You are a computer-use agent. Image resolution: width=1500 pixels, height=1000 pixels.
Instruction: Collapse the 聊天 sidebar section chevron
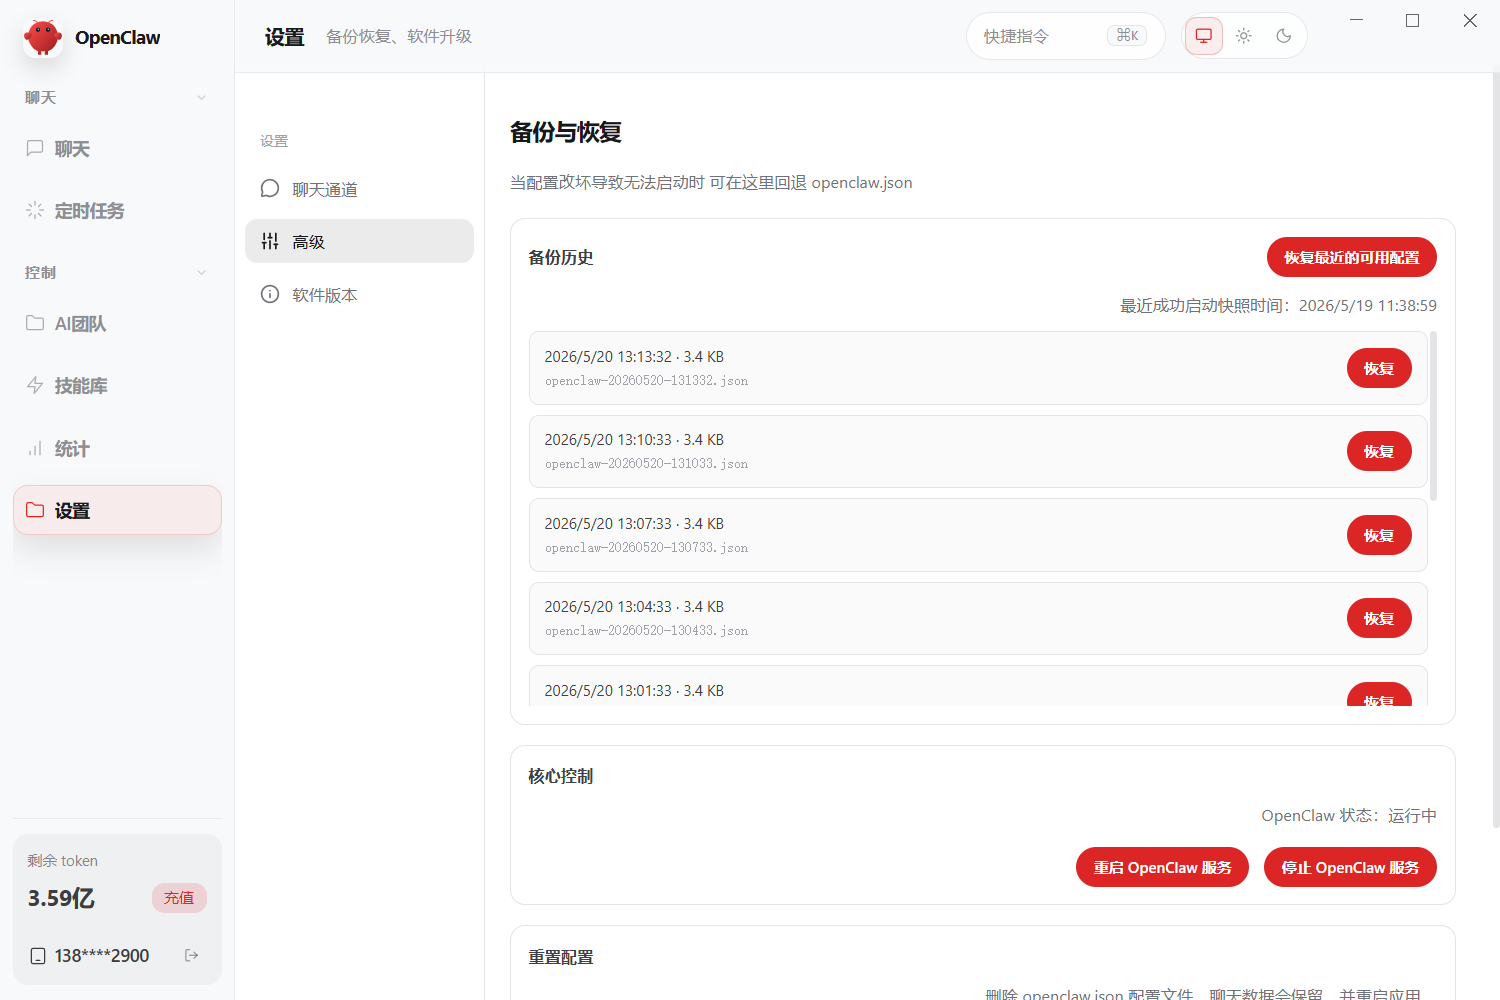[202, 98]
